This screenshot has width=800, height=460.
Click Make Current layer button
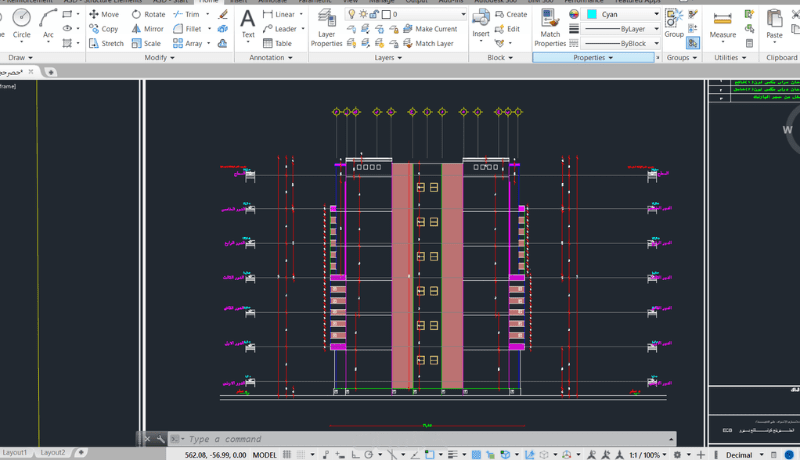(x=430, y=29)
